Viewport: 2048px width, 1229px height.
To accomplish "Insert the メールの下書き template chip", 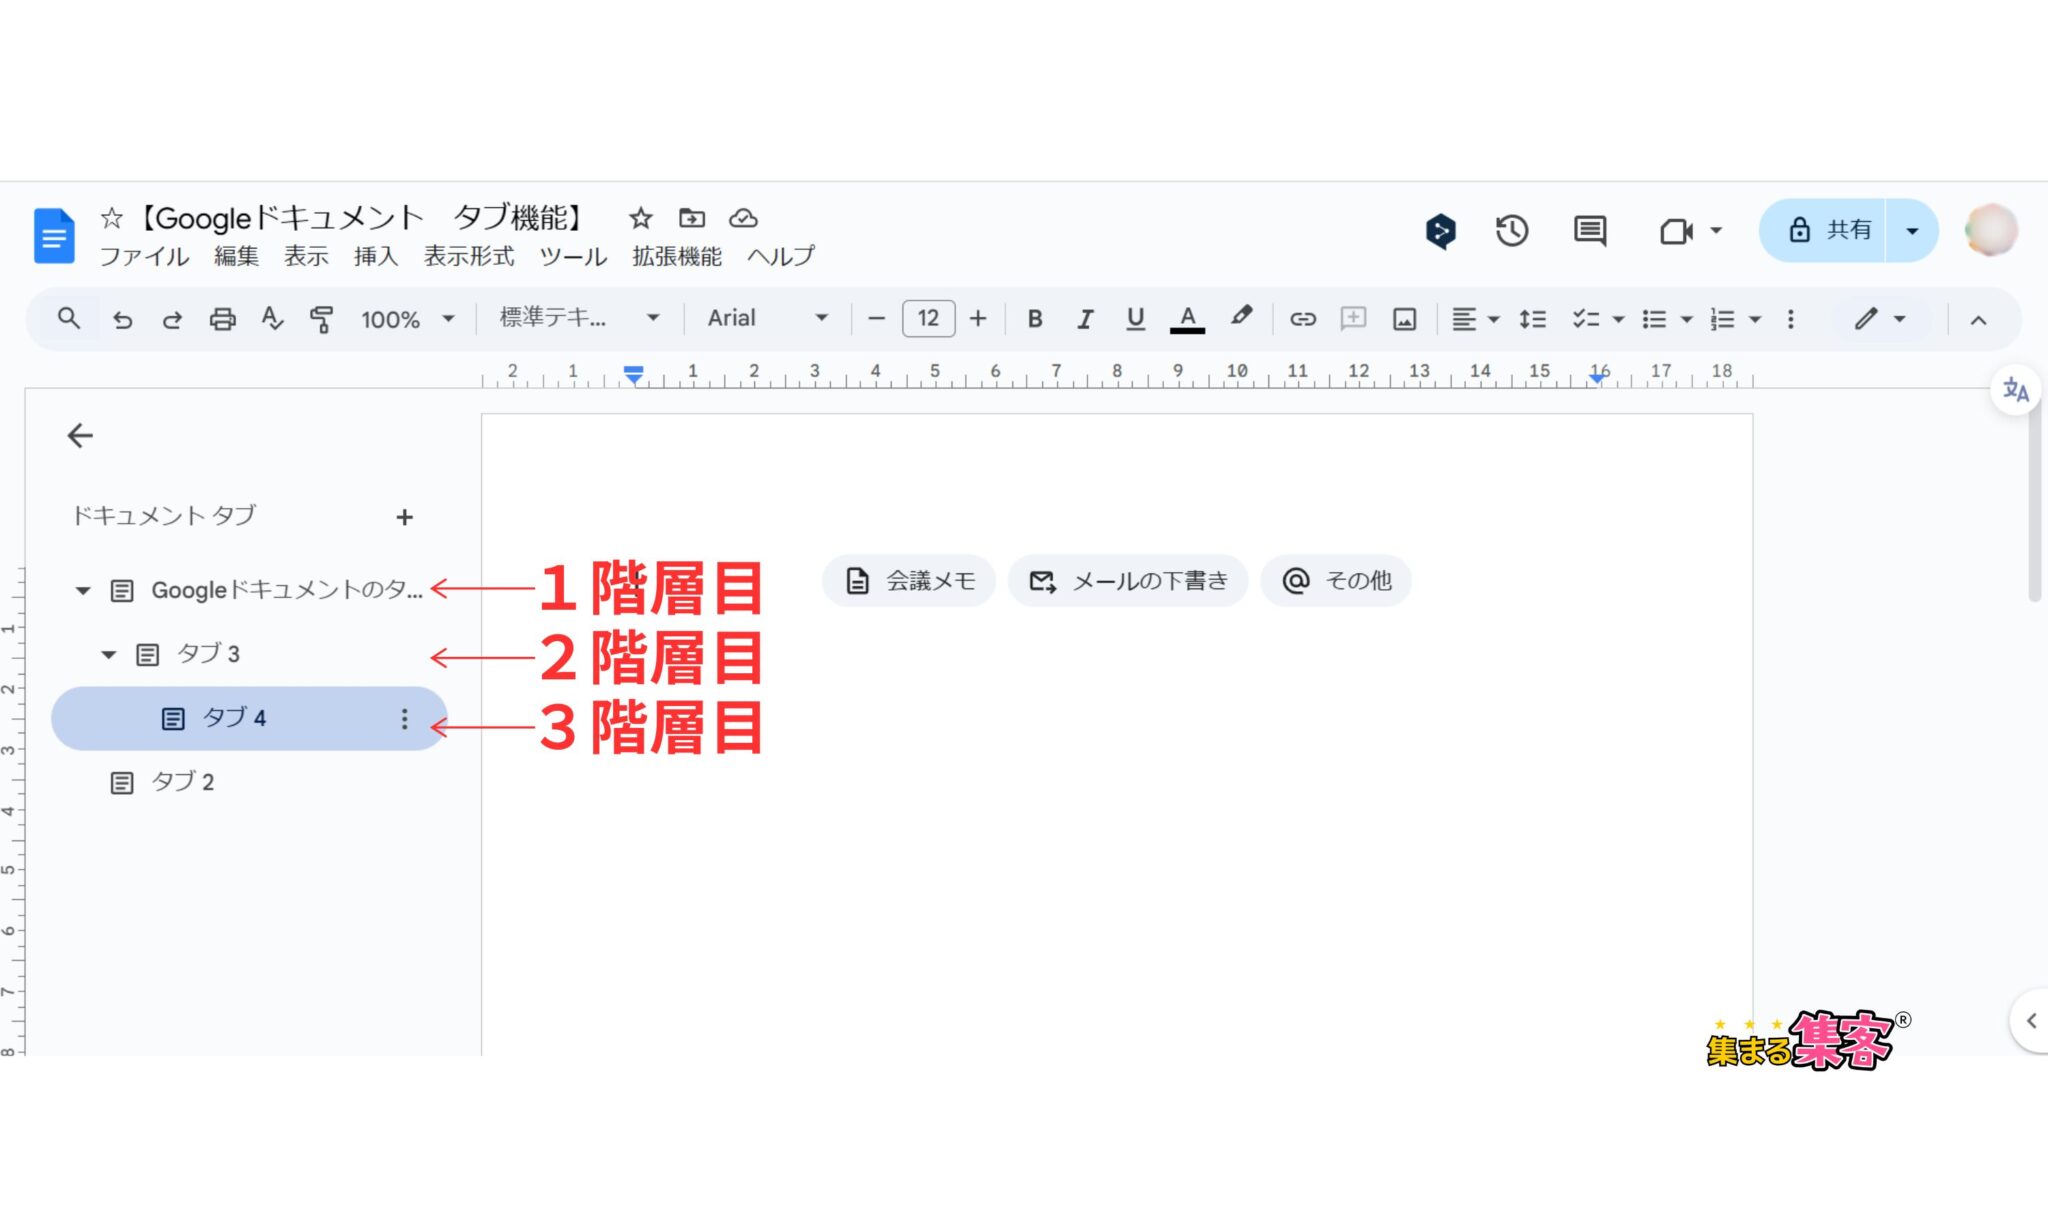I will click(1128, 581).
